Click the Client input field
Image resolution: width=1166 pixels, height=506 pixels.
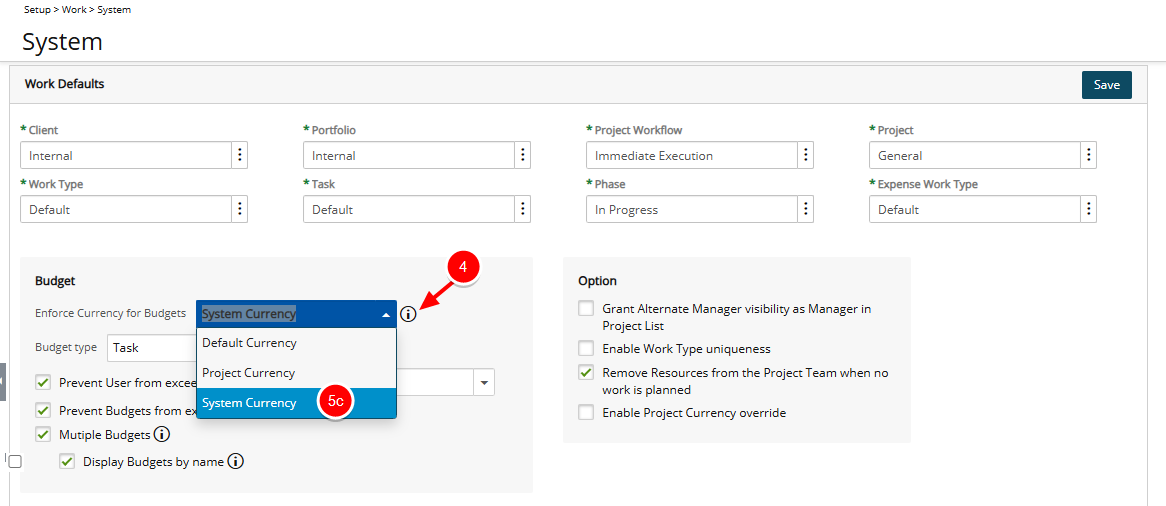click(126, 156)
